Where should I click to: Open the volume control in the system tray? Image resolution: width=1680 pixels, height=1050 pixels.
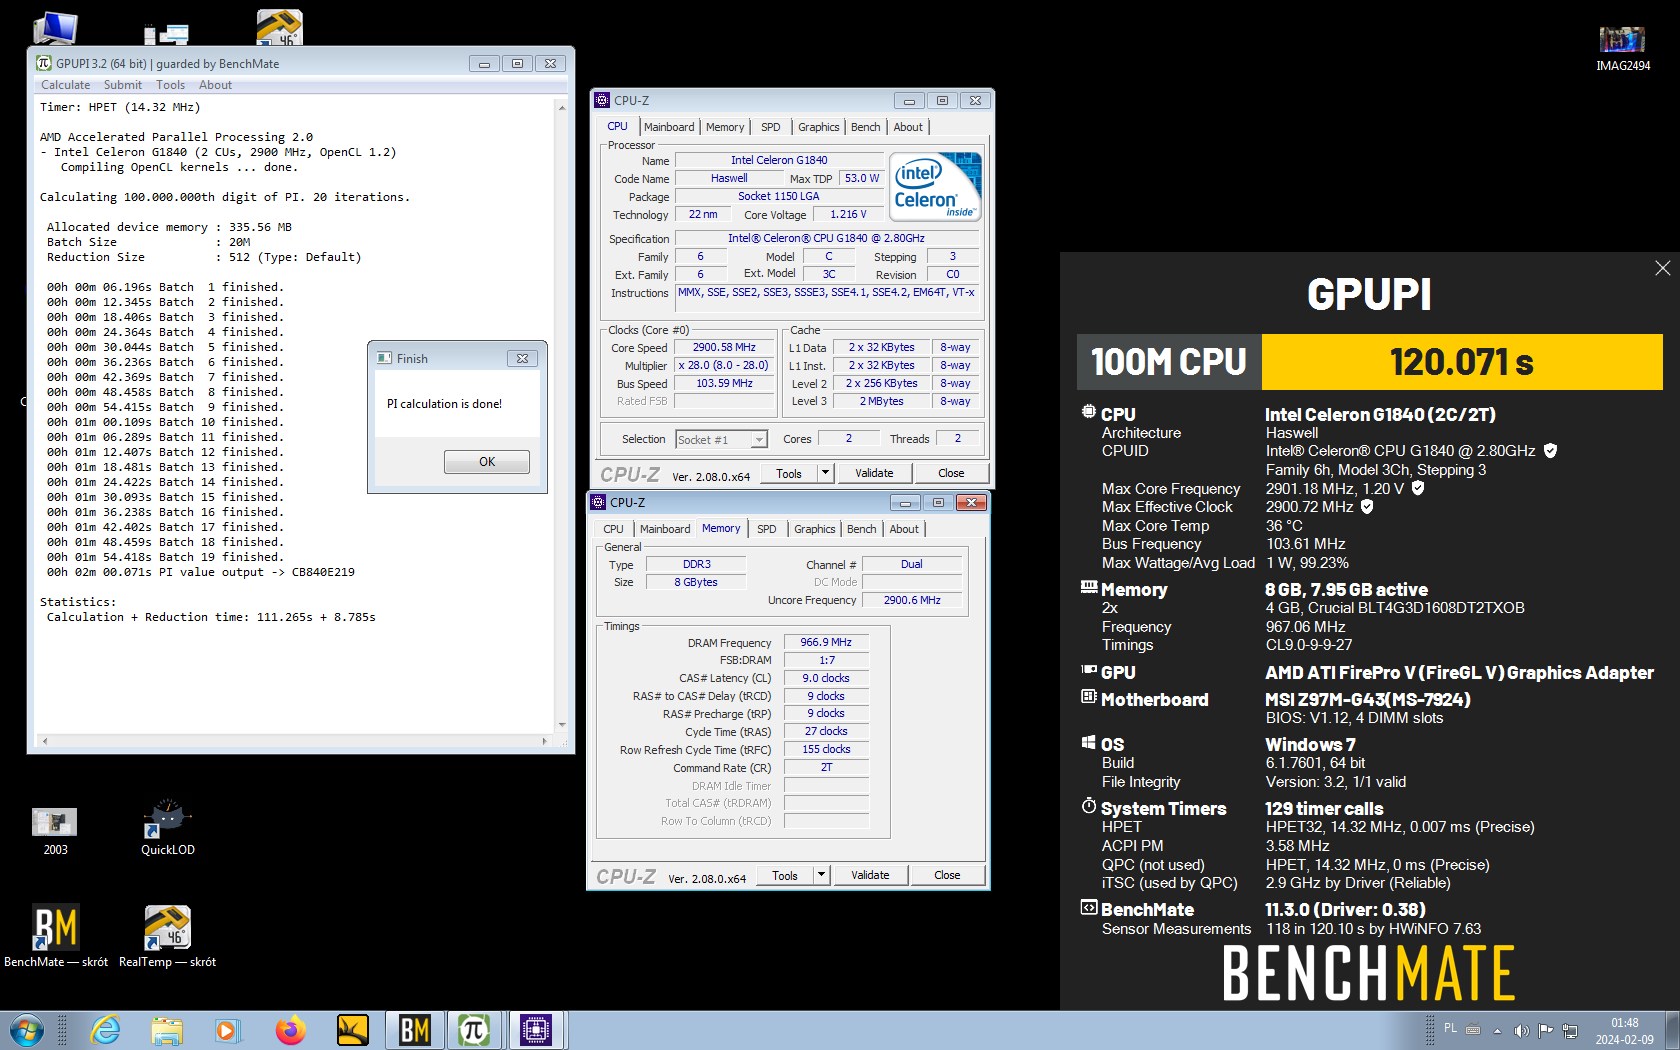click(1521, 1031)
